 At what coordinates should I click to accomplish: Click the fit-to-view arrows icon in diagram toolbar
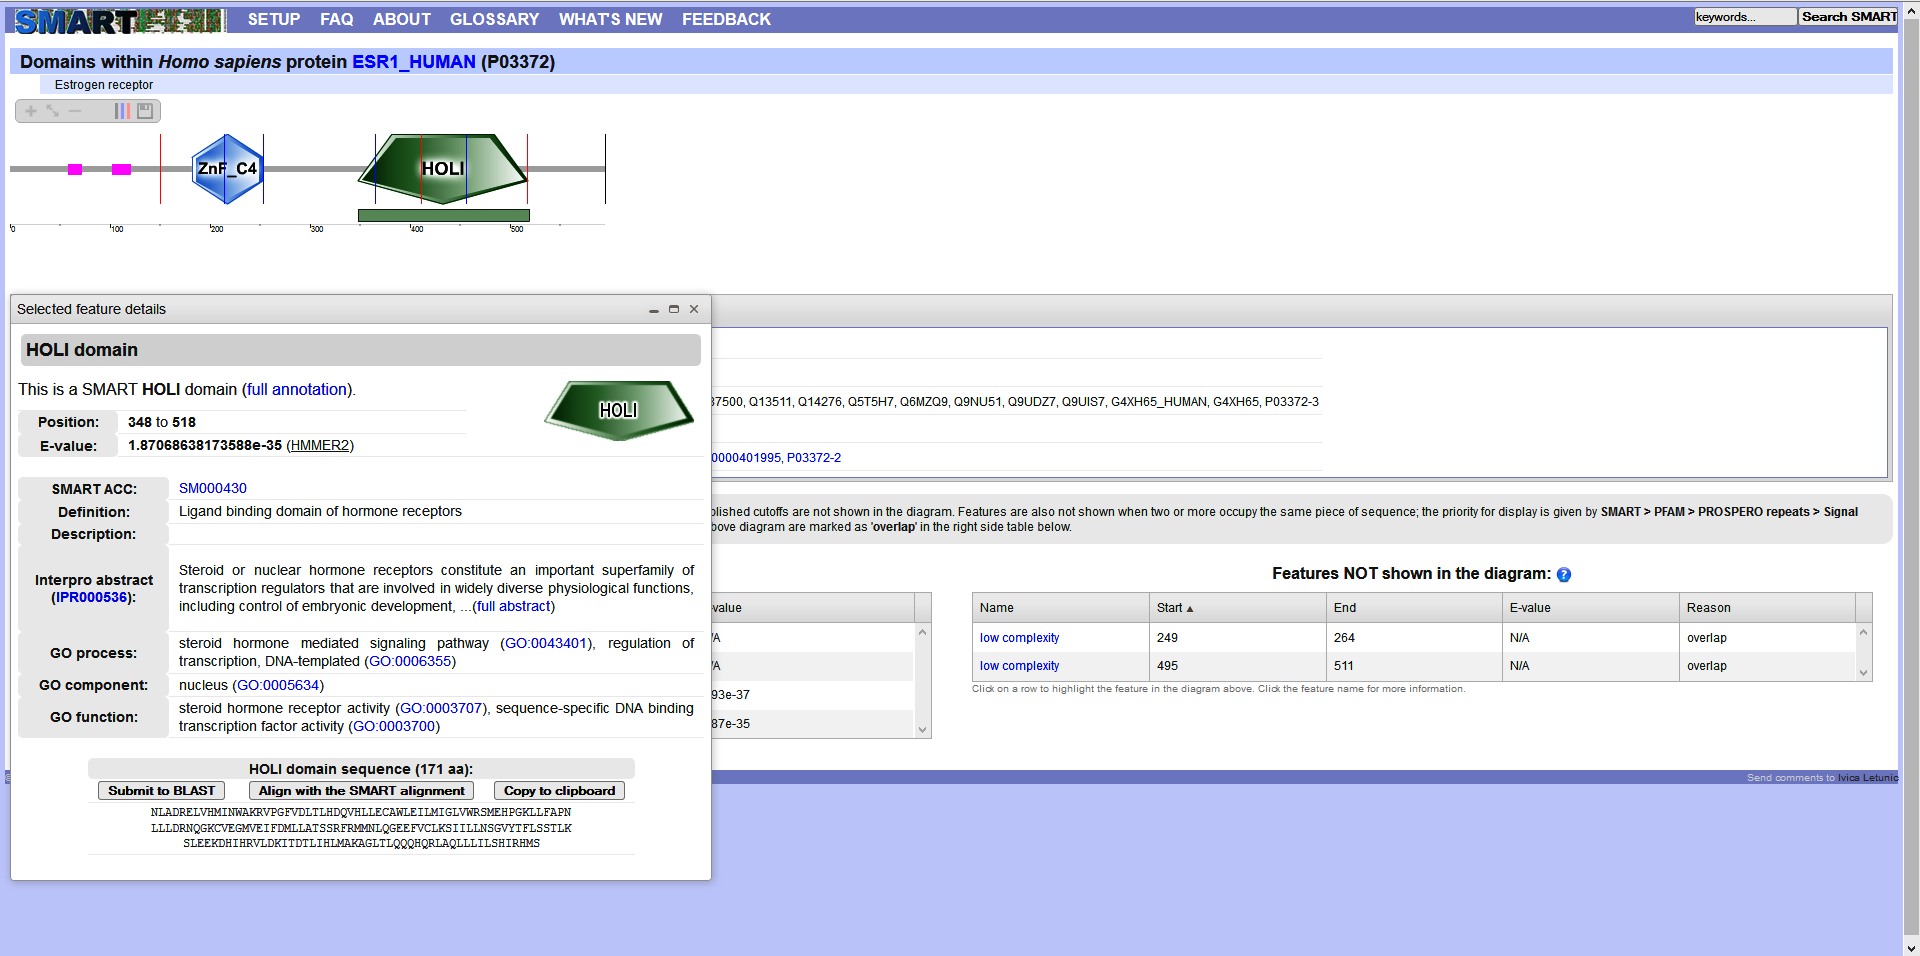[52, 111]
